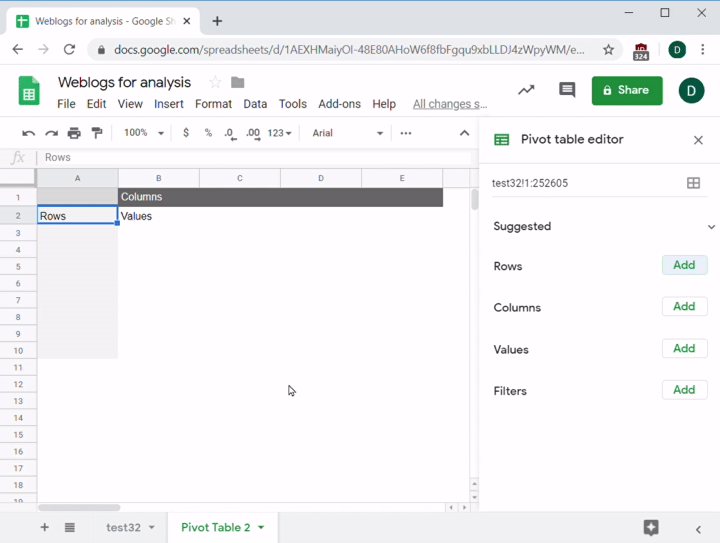This screenshot has width=720, height=543.
Task: Open the comments history icon
Action: [567, 90]
